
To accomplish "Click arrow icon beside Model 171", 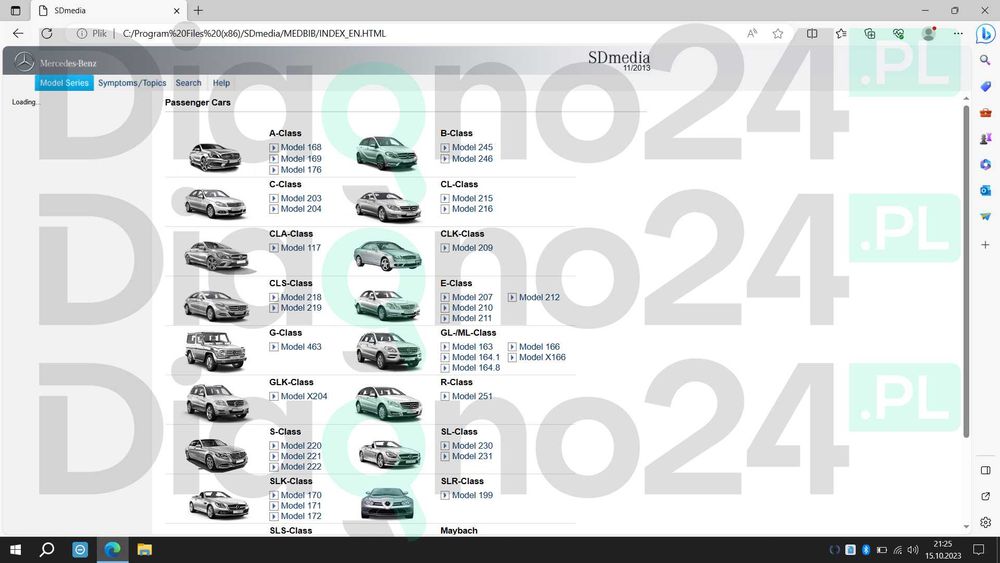I will click(274, 506).
